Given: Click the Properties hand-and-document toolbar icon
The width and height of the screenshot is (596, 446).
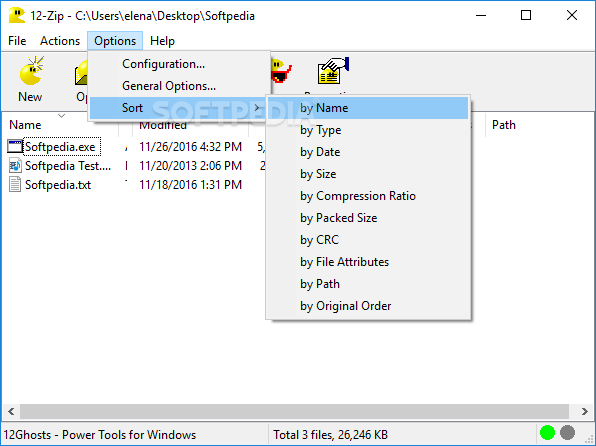Looking at the screenshot, I should click(x=333, y=71).
